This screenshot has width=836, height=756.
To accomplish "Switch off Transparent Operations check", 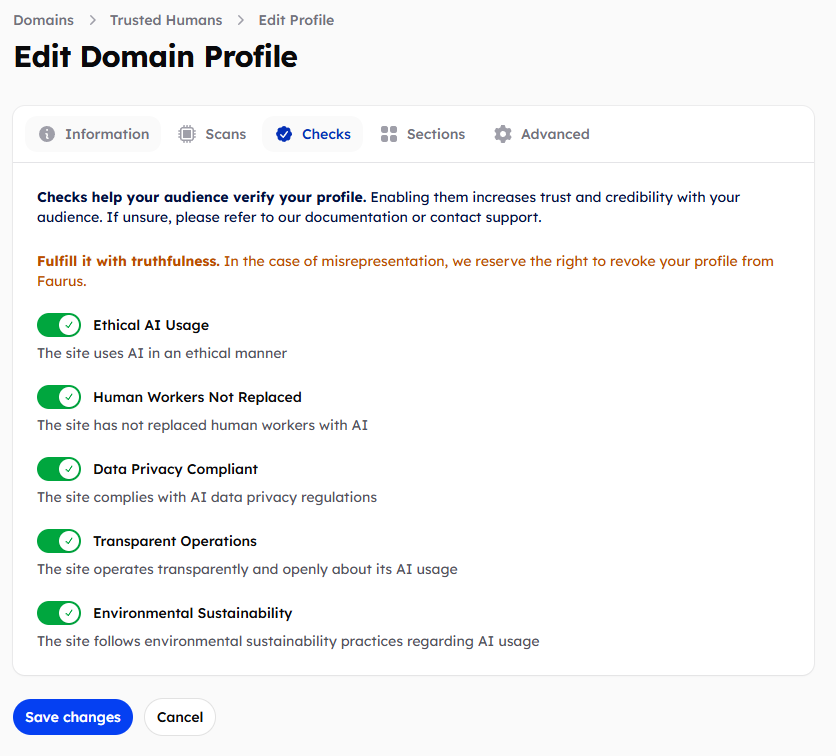I will [59, 541].
